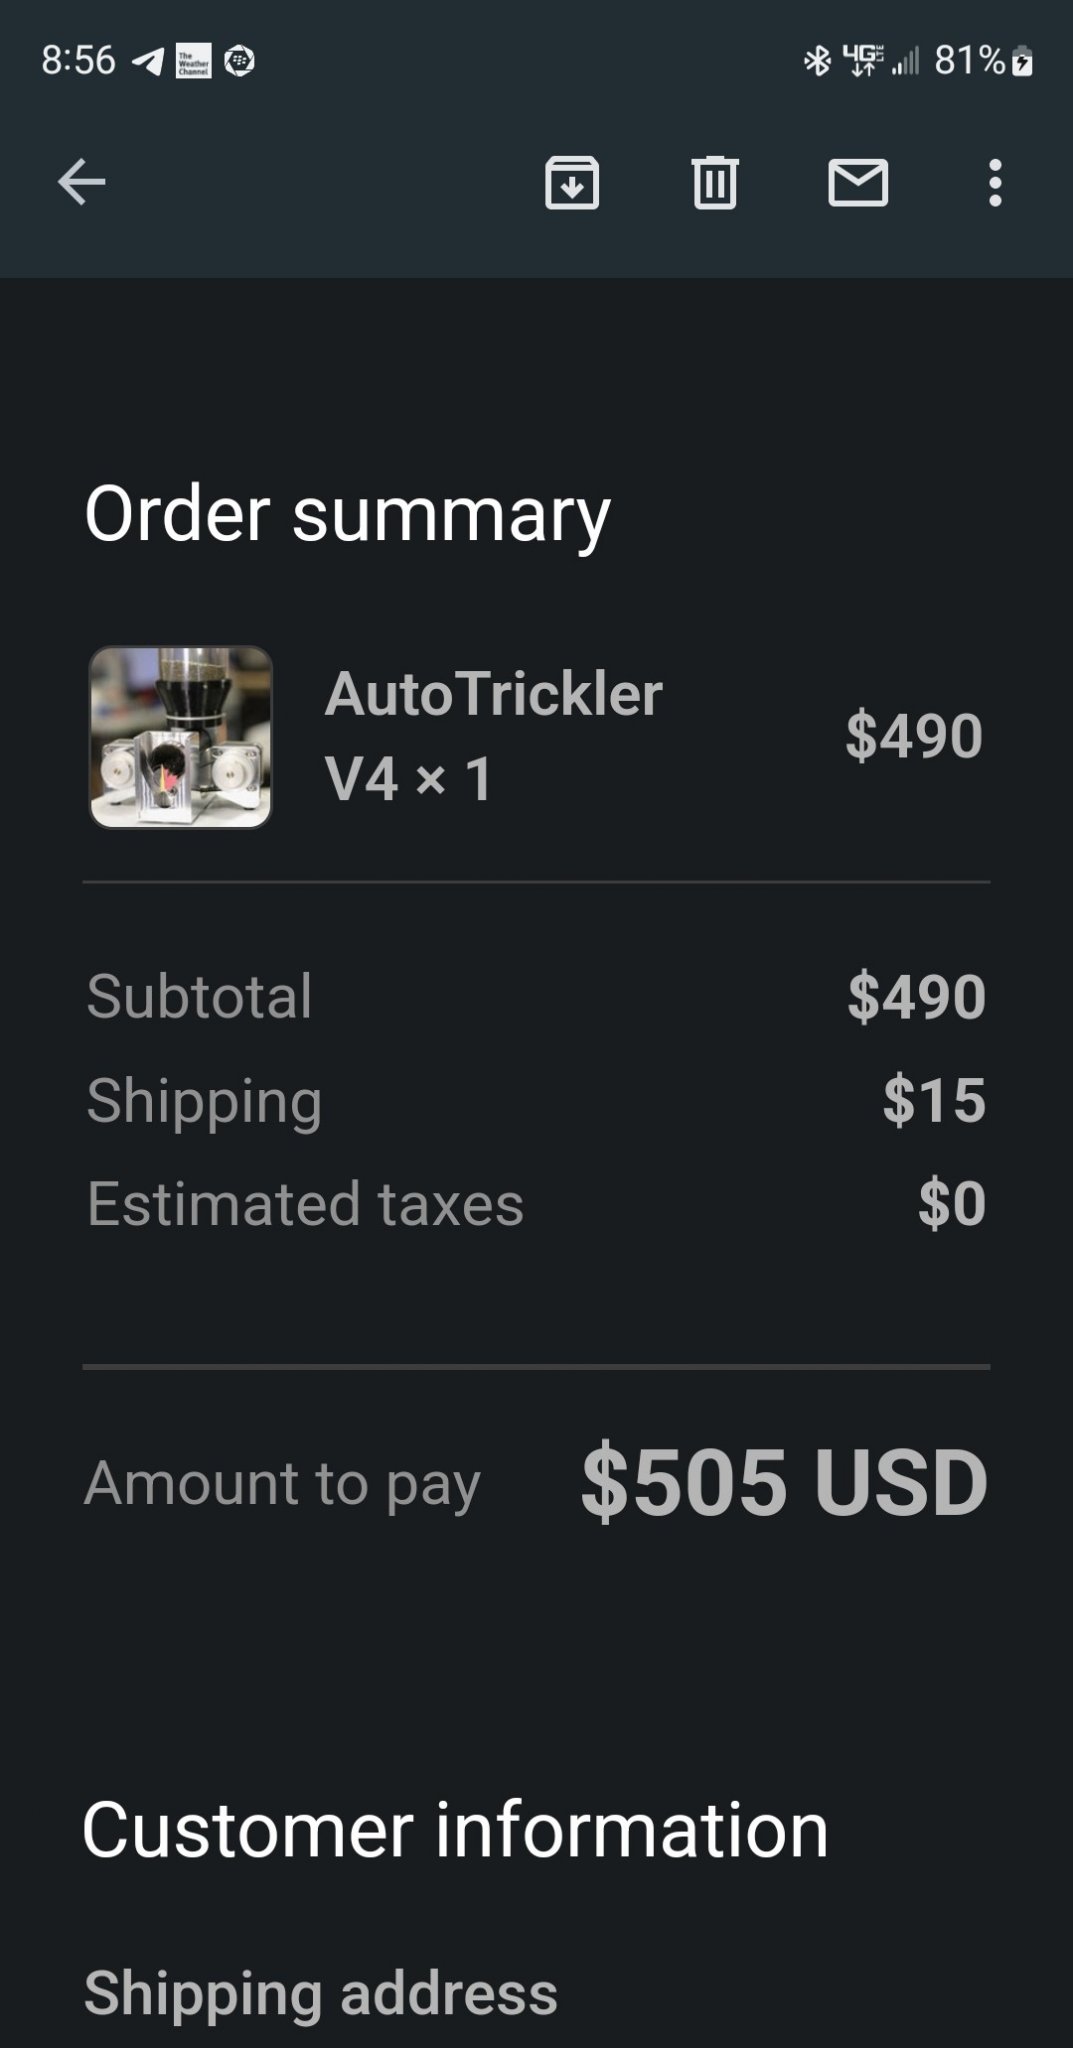Tap the 4G signal strength icon
The width and height of the screenshot is (1073, 2048).
(x=880, y=62)
